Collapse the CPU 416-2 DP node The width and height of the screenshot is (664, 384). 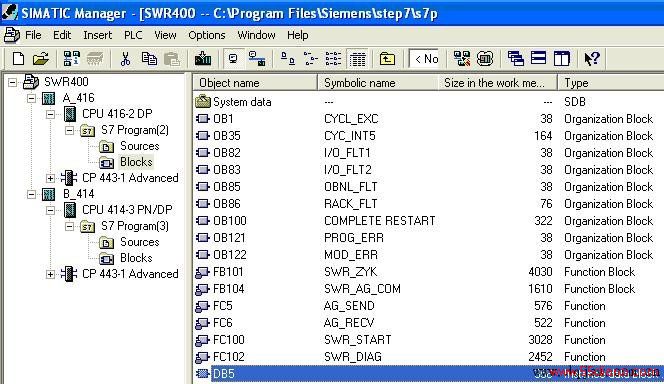click(50, 114)
